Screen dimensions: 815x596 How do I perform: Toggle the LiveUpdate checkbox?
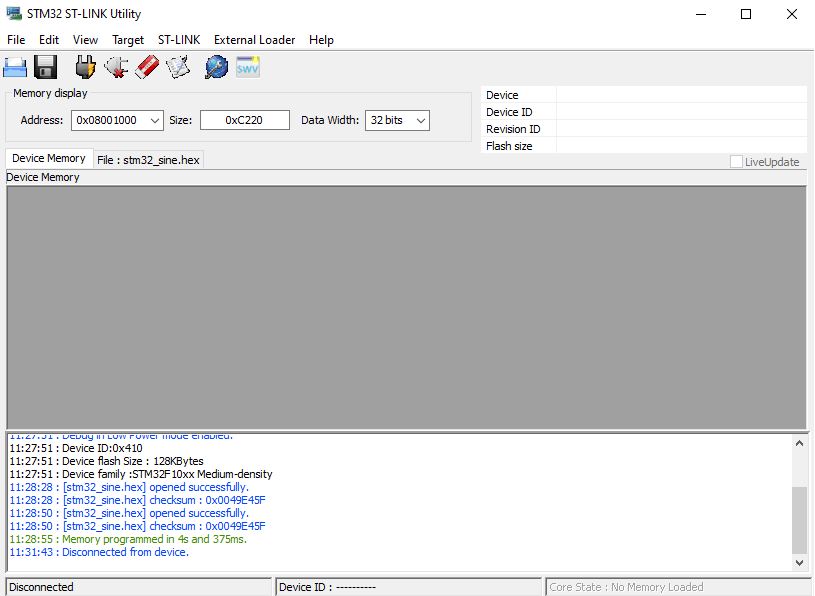[737, 162]
